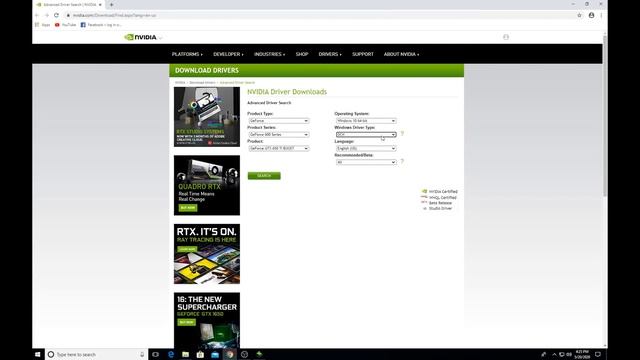This screenshot has width=640, height=360.
Task: Click the volume icon in system tray
Action: (x=569, y=354)
